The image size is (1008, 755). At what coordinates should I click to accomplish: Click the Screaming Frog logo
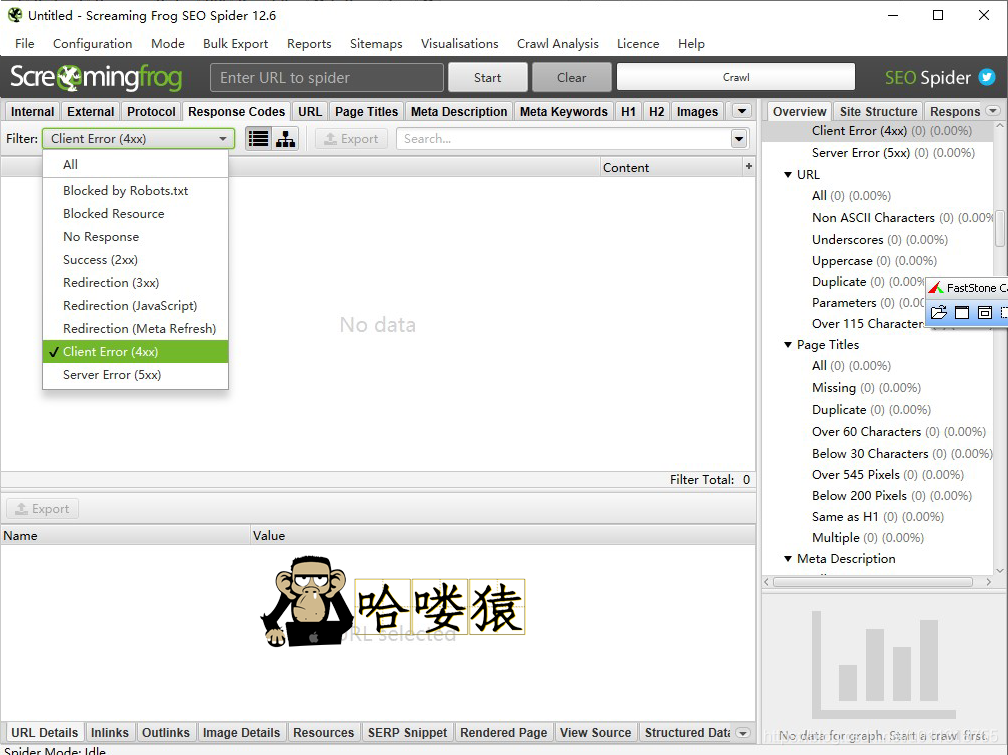click(x=95, y=76)
